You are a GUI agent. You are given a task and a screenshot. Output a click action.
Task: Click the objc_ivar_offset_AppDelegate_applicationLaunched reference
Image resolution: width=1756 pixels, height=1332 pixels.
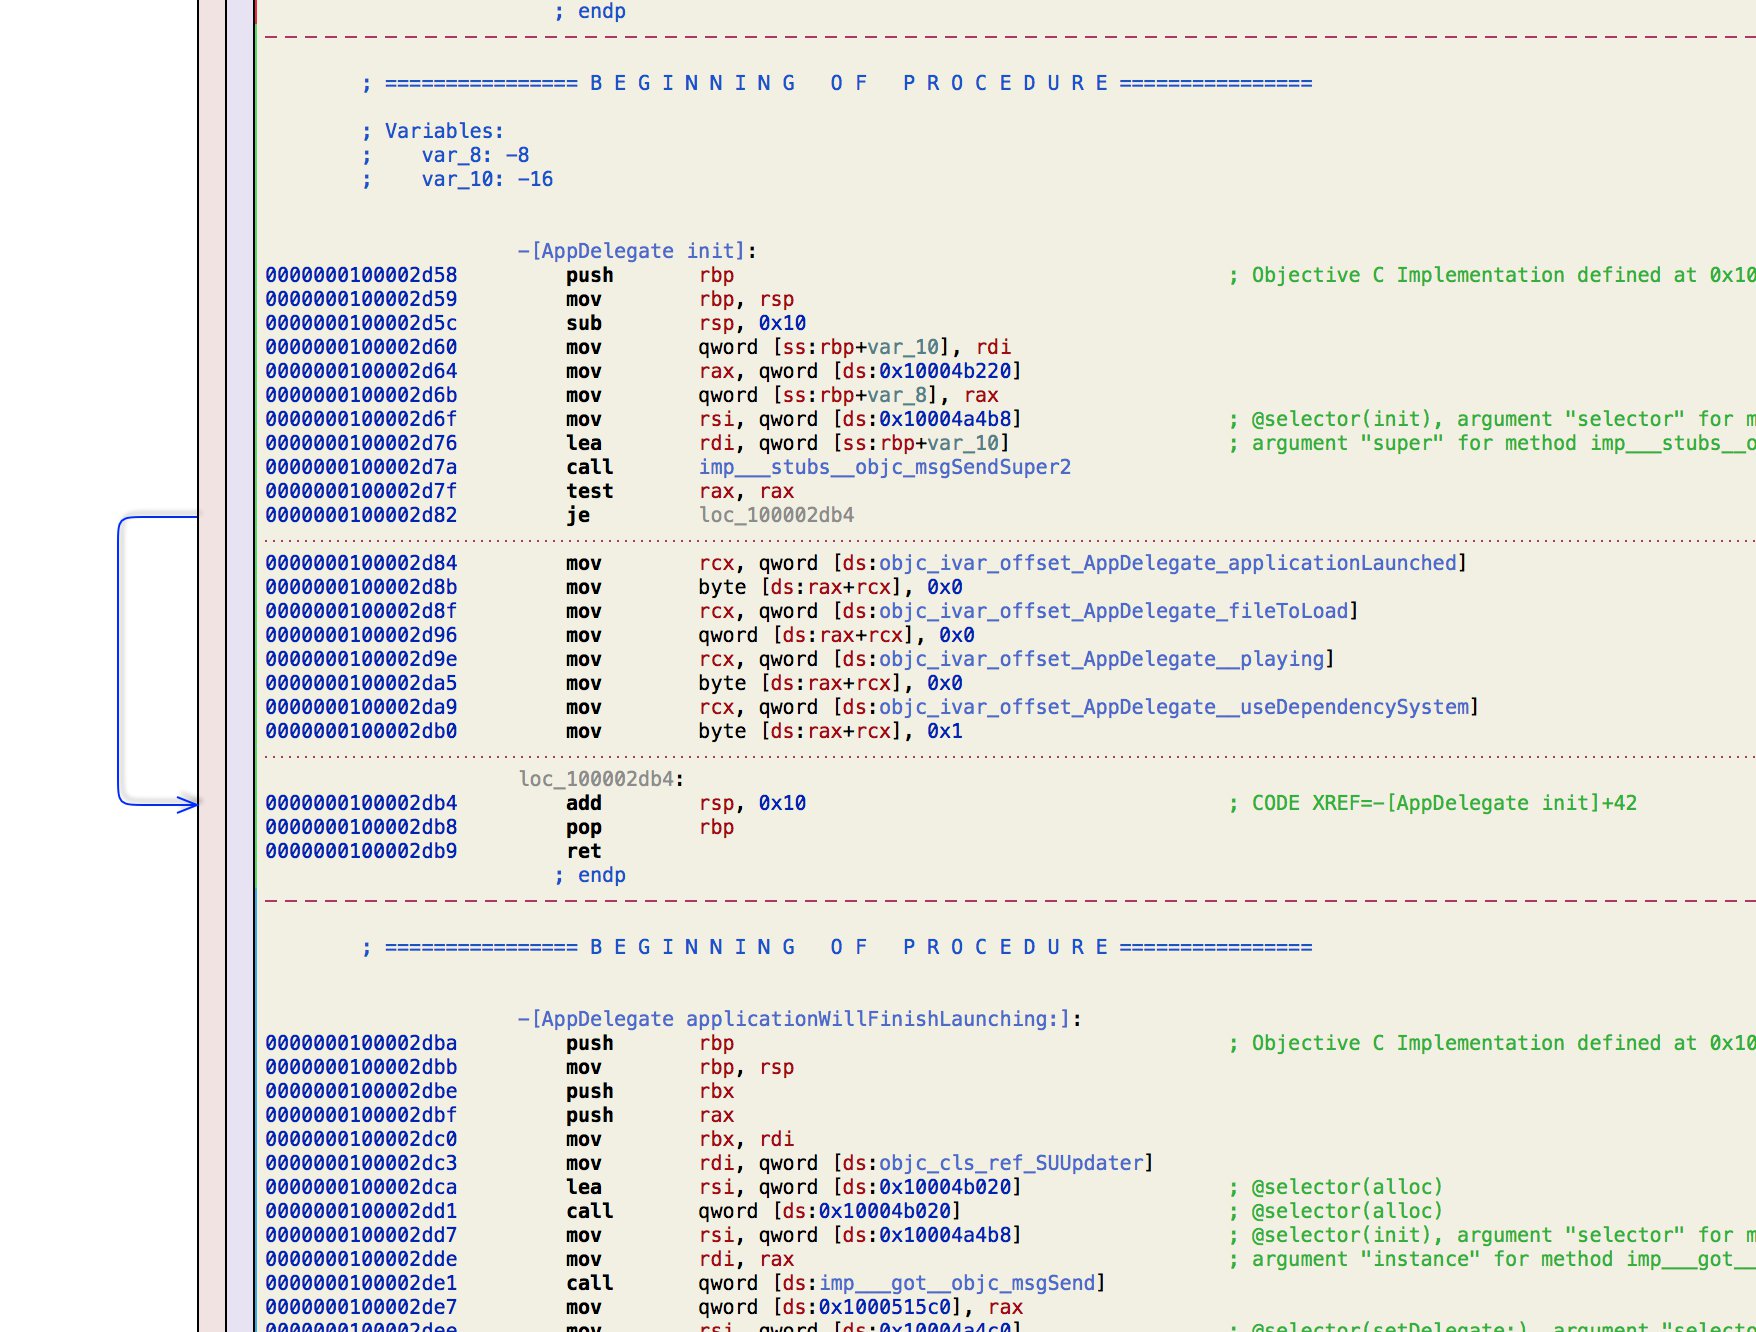click(1167, 563)
